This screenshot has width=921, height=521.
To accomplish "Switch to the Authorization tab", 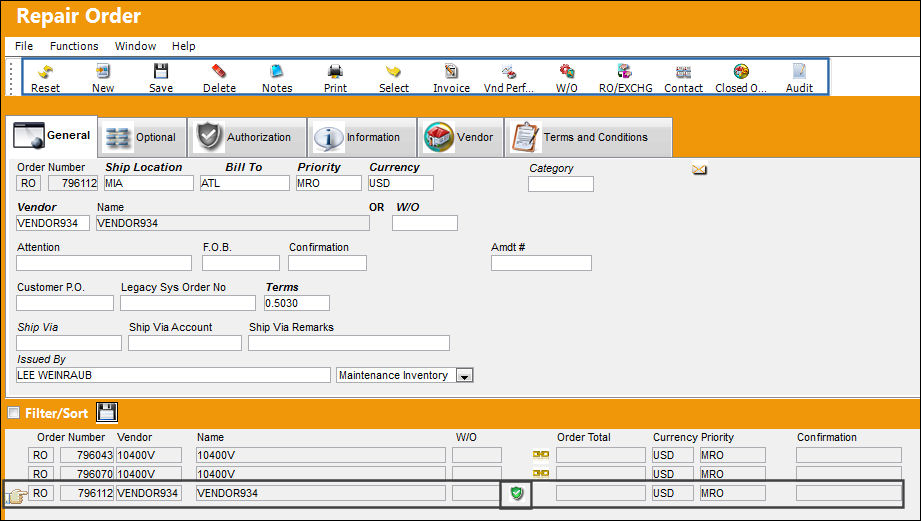I will (x=247, y=137).
